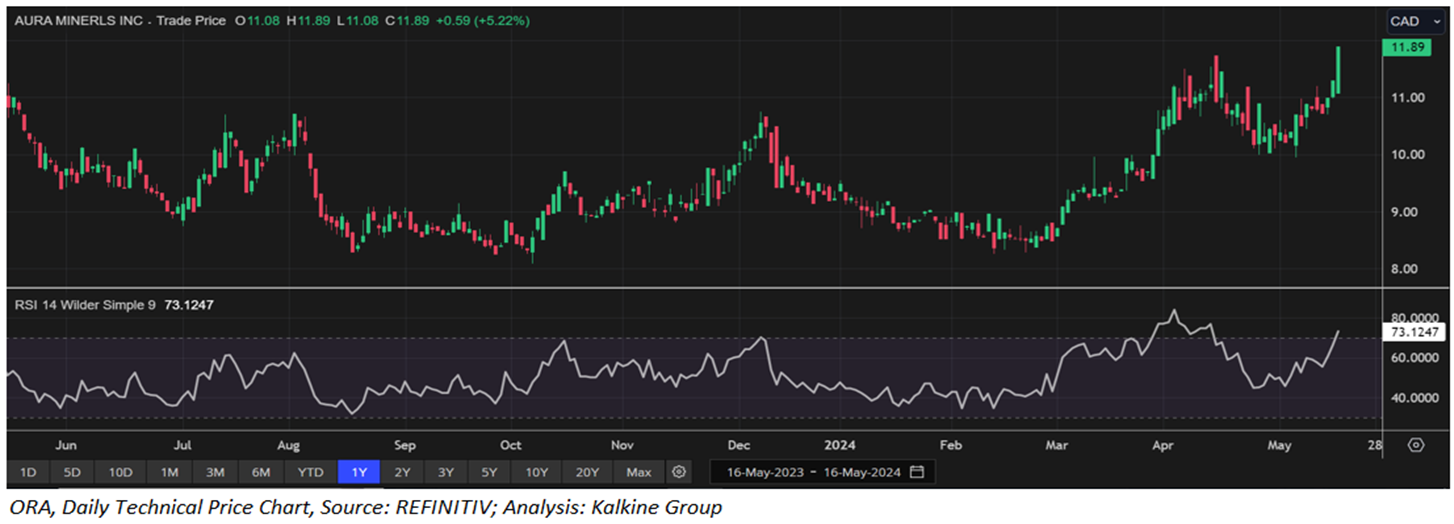
Task: Select the 3M time range
Action: [x=215, y=471]
